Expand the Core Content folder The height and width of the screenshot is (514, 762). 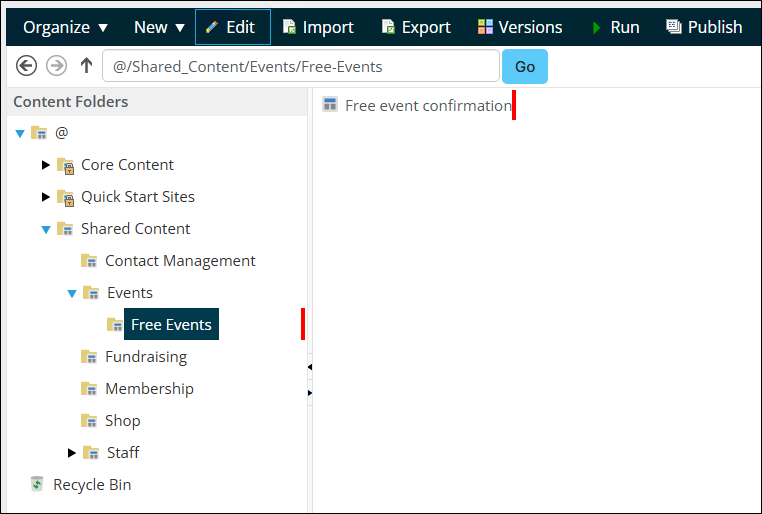pyautogui.click(x=46, y=165)
